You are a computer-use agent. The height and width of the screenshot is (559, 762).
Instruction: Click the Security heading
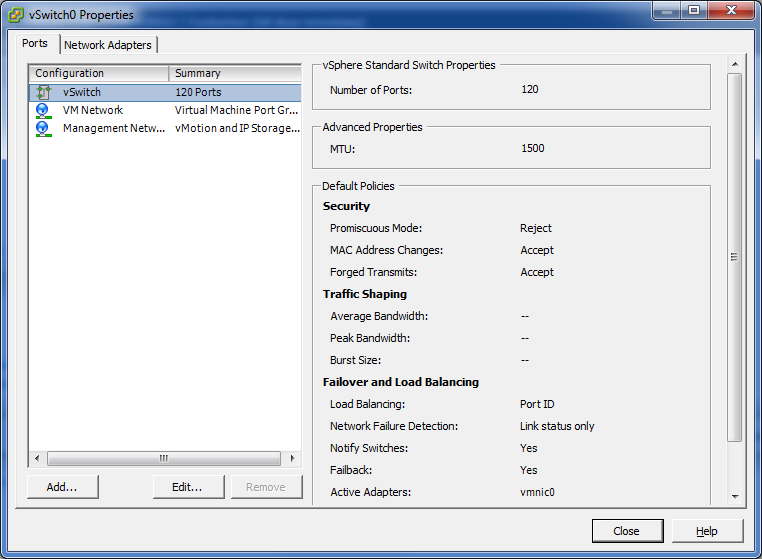[346, 206]
